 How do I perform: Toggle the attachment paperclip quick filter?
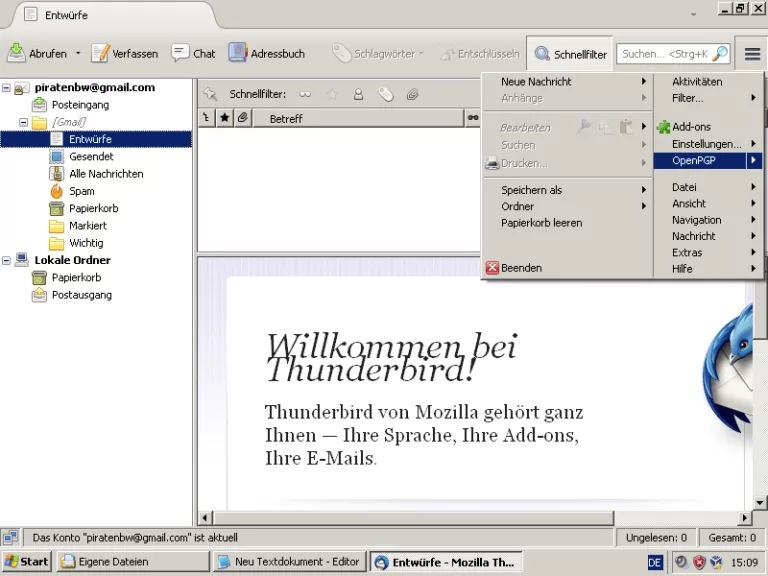[413, 95]
